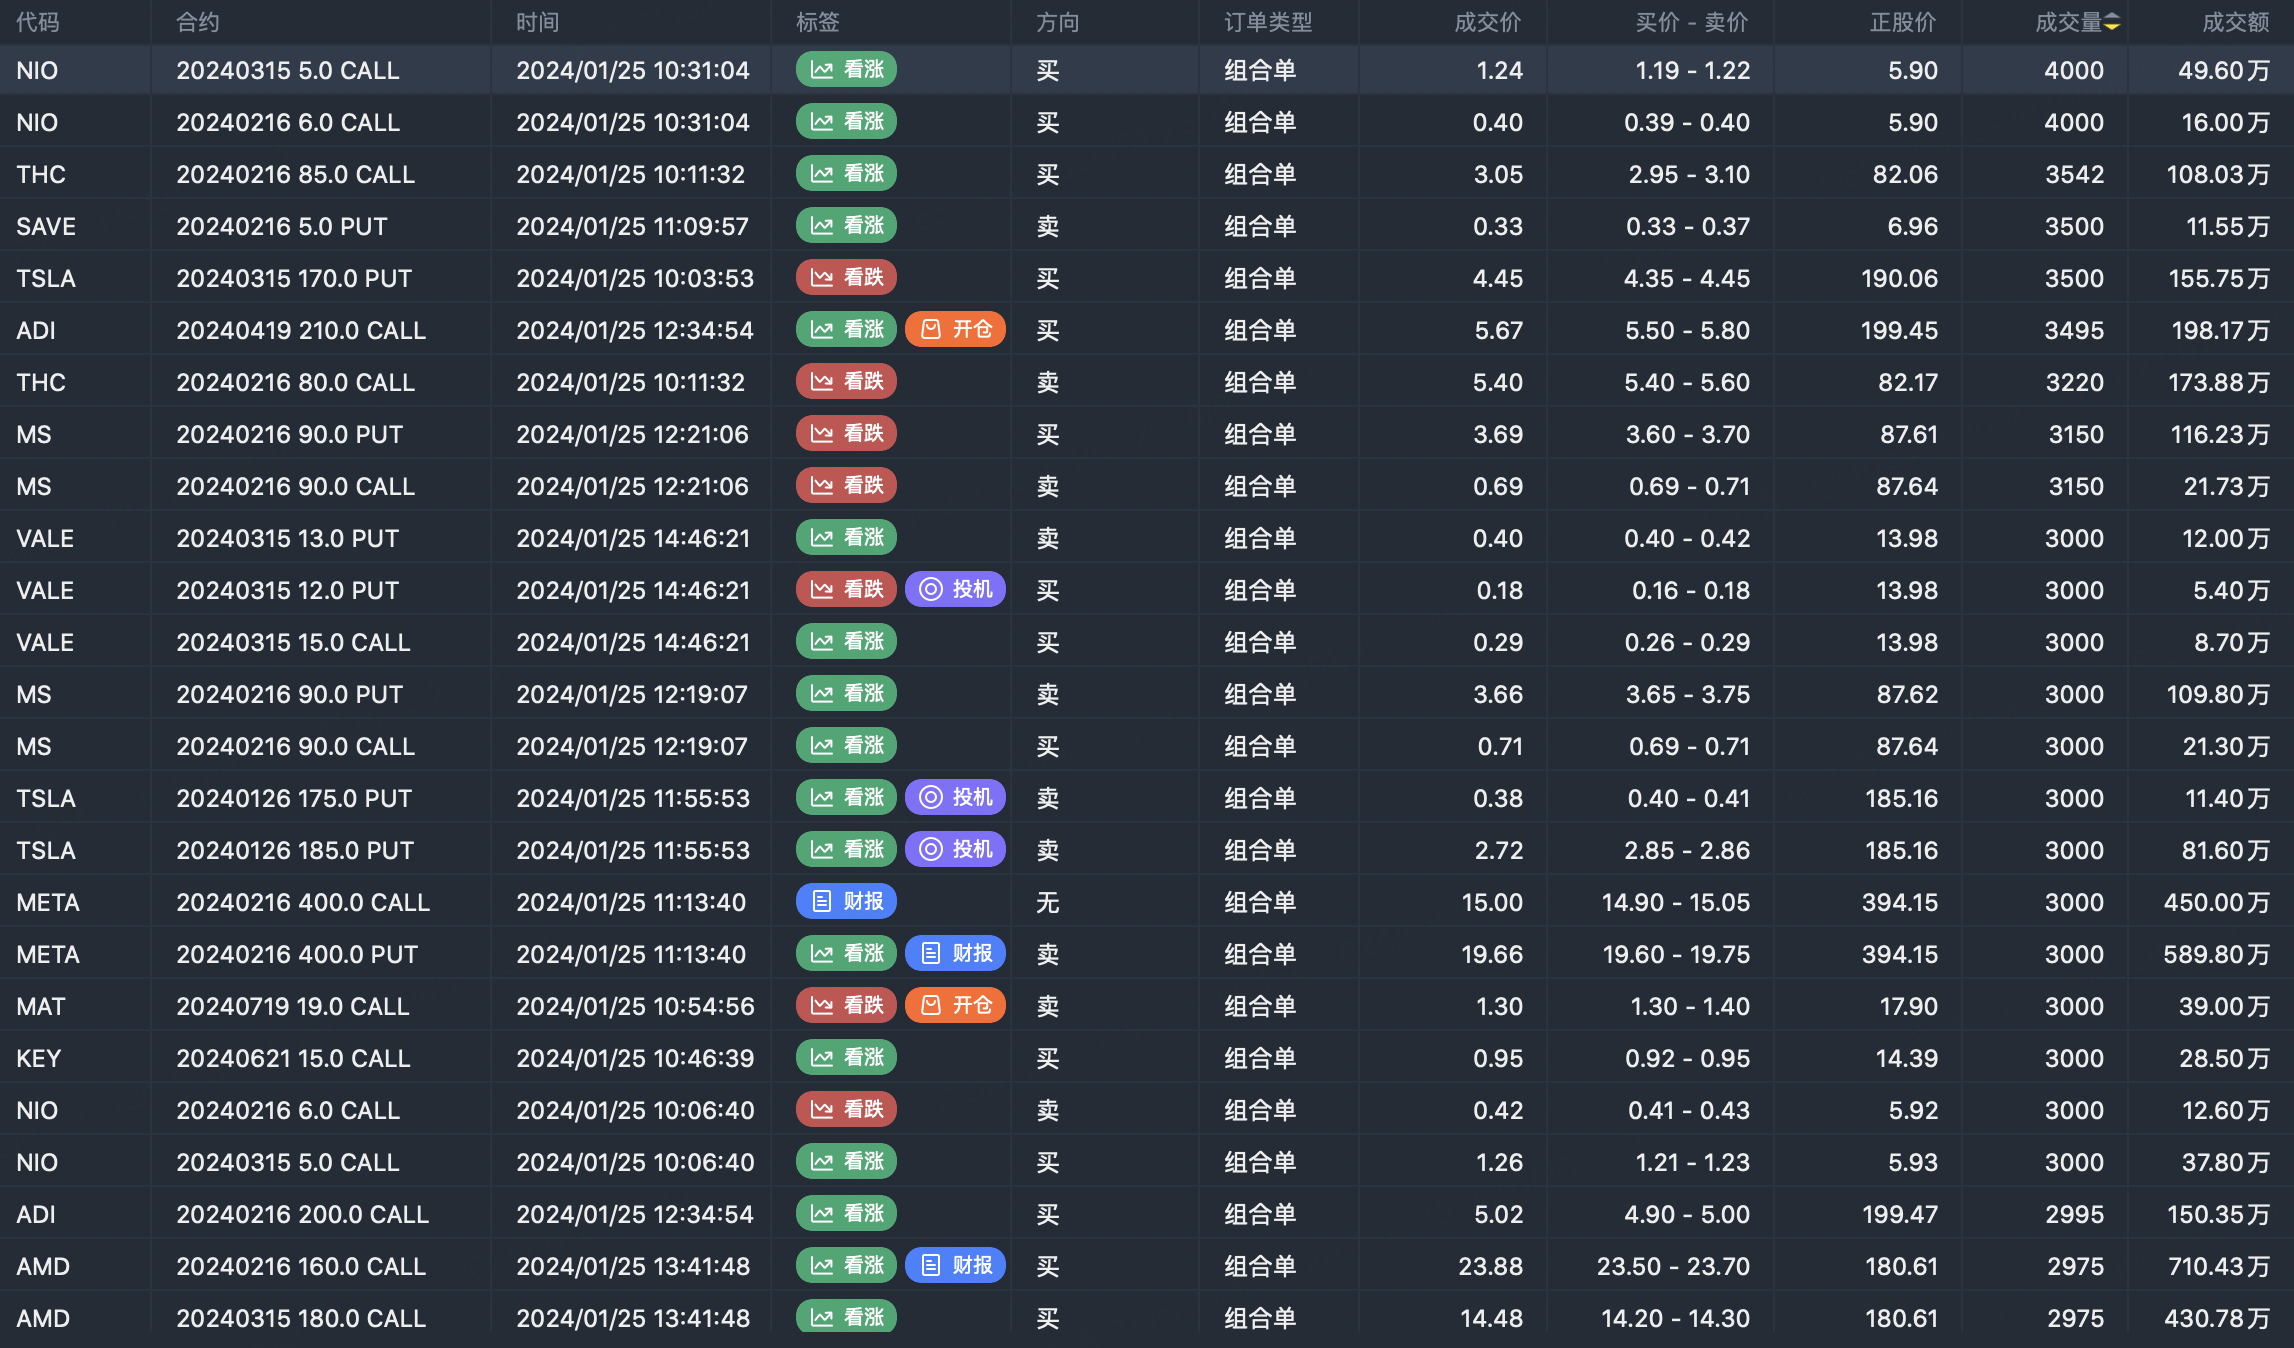The image size is (2294, 1348).
Task: Click the 看跌 tag on TSLA 170.0 PUT
Action: click(846, 278)
